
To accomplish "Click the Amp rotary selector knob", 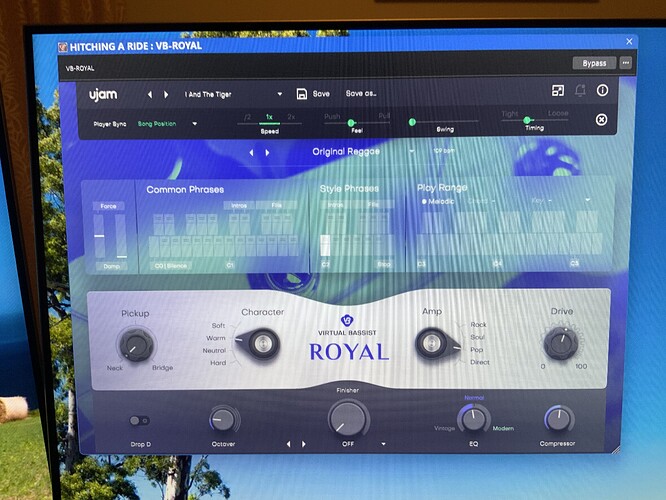I will (x=436, y=342).
